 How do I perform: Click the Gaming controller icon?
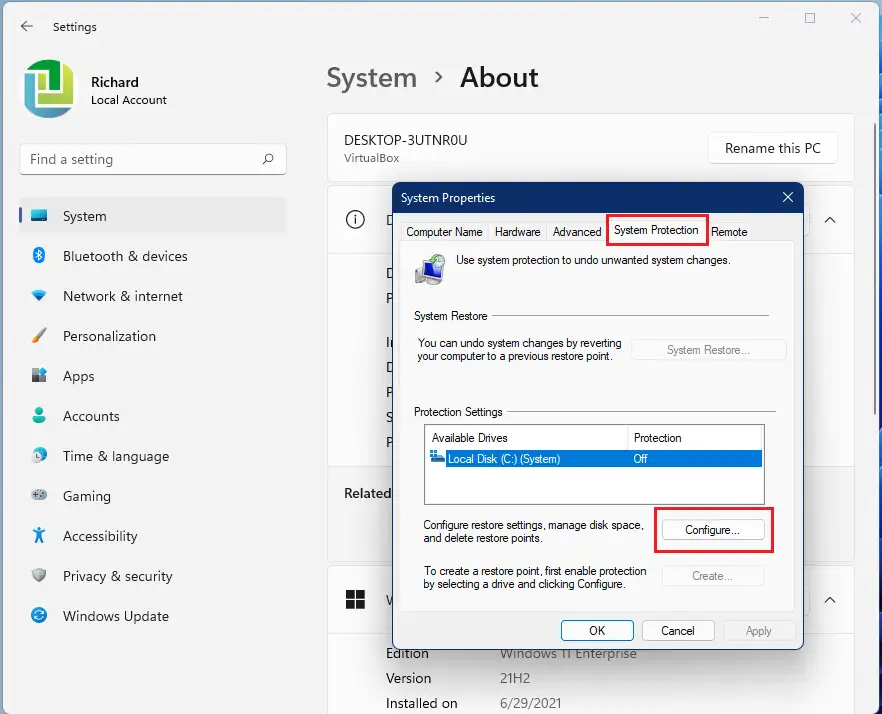pos(39,495)
